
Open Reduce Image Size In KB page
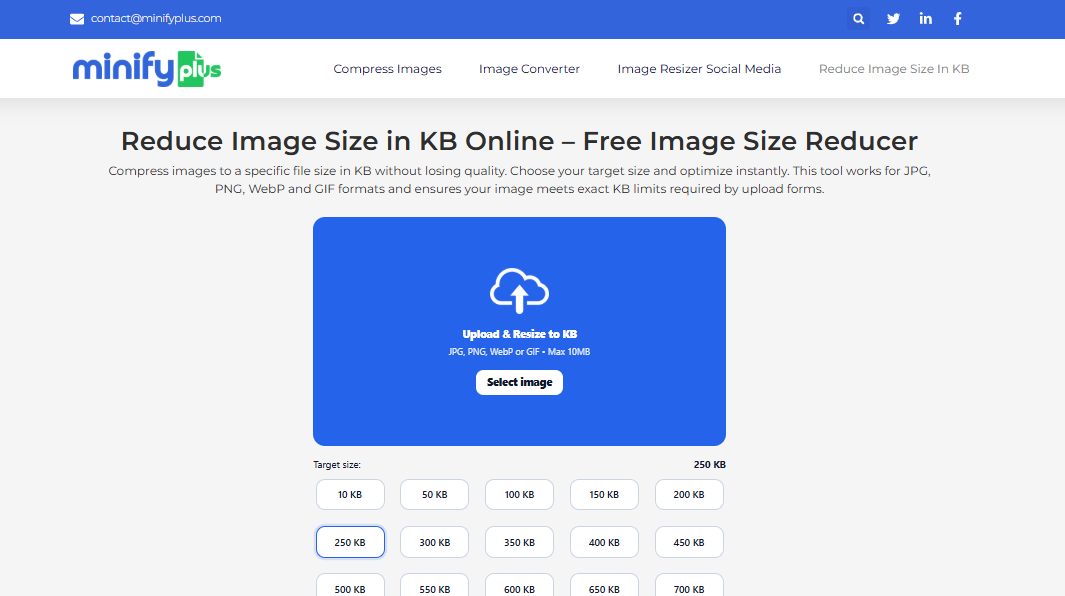click(x=893, y=68)
